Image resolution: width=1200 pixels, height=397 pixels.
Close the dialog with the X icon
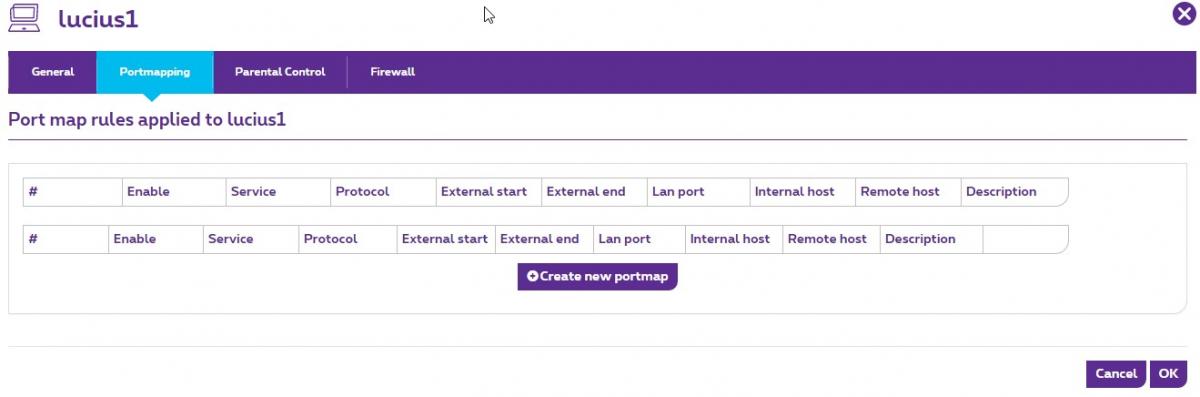[x=1183, y=15]
